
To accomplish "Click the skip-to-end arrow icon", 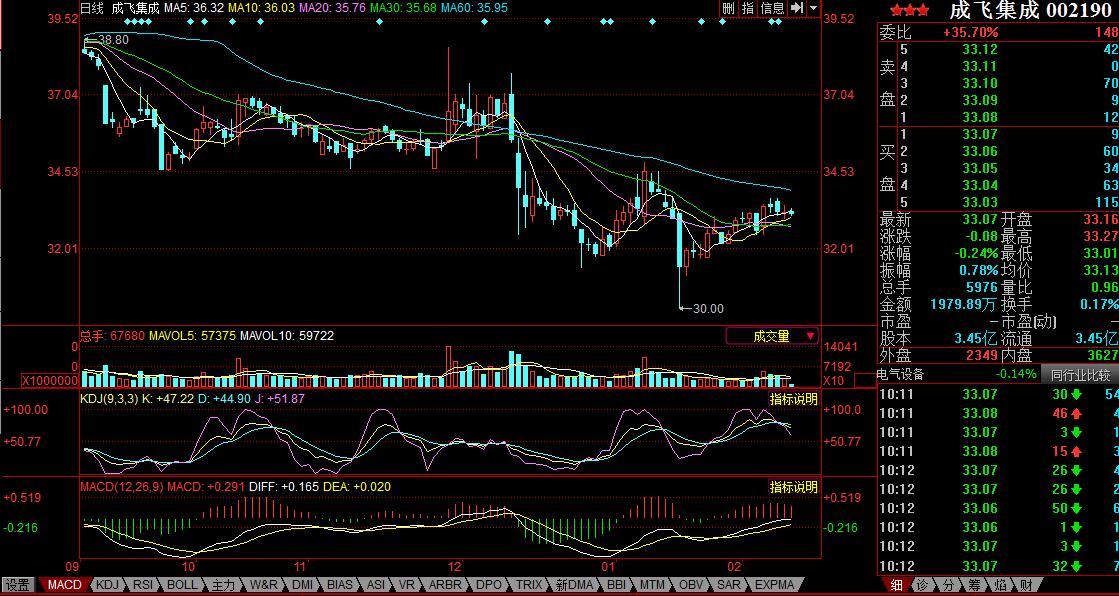I will tap(797, 8).
